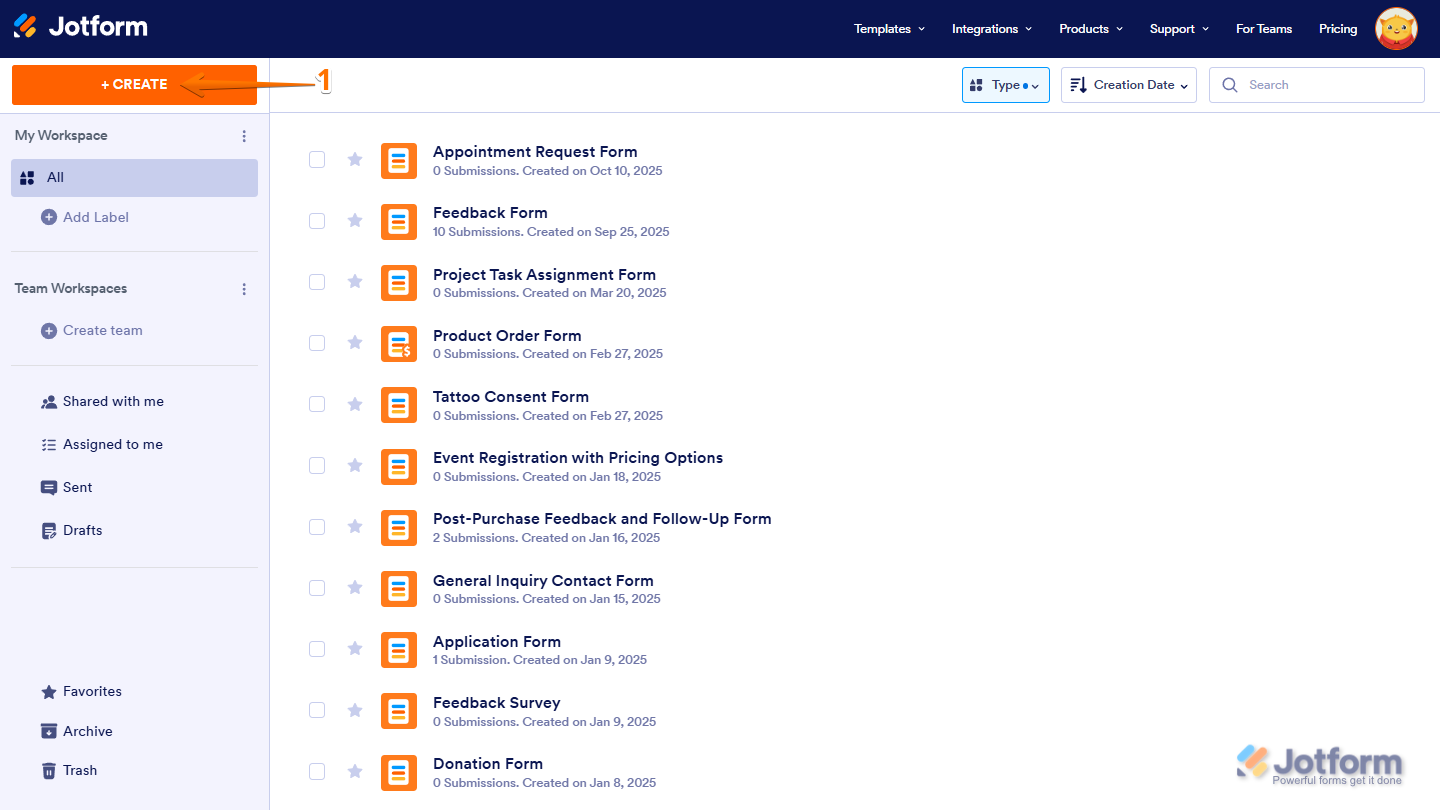Open the user avatar profile menu

pos(1396,28)
